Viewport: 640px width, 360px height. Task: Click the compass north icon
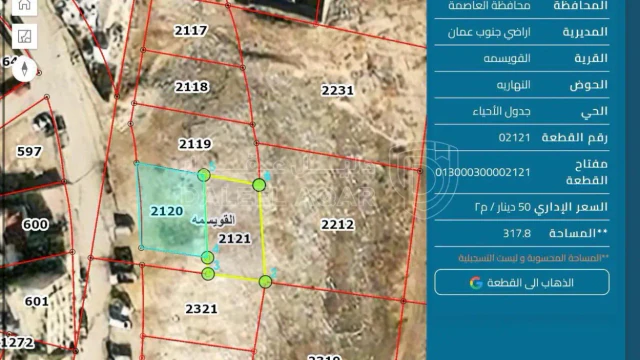click(24, 69)
